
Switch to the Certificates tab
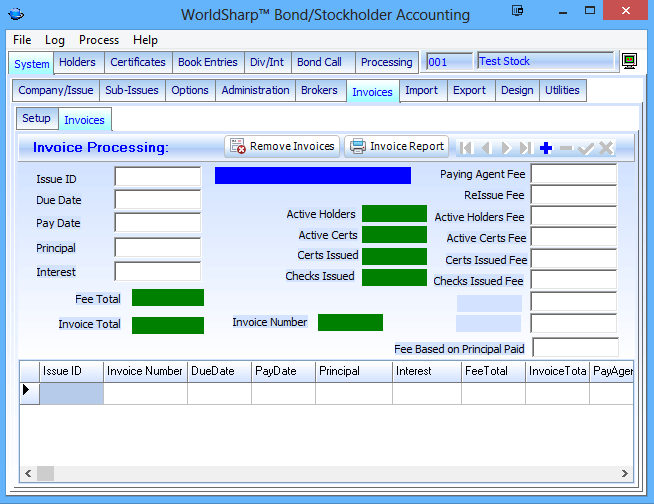[x=138, y=62]
